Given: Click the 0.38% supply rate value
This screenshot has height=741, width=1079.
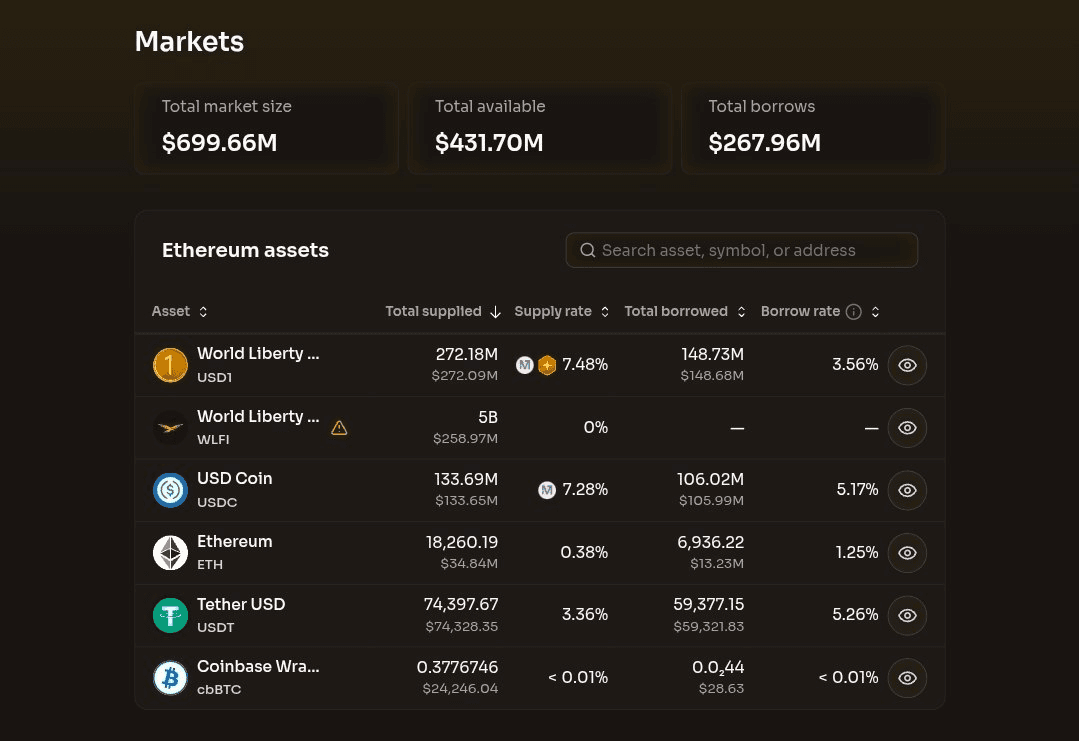Looking at the screenshot, I should click(584, 552).
